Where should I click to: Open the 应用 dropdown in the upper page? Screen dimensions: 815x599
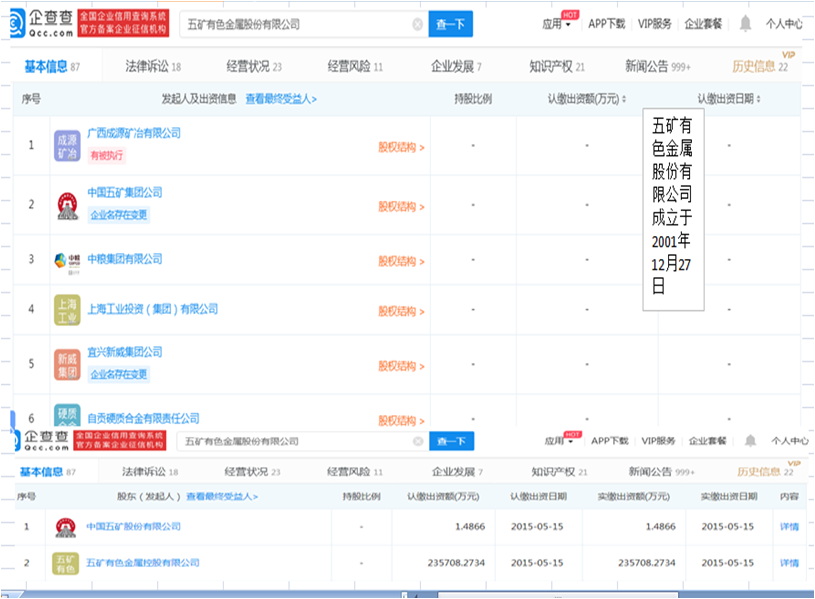coord(556,24)
